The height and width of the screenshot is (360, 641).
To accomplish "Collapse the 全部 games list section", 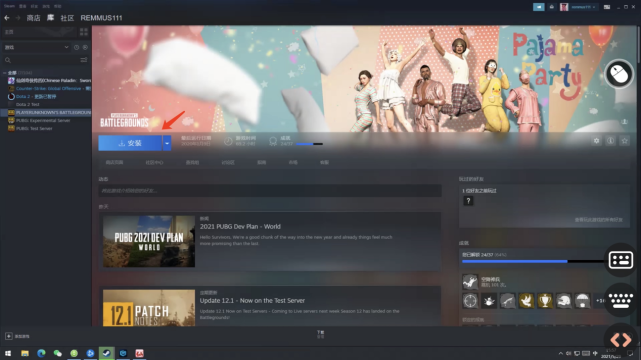I will pyautogui.click(x=4, y=73).
